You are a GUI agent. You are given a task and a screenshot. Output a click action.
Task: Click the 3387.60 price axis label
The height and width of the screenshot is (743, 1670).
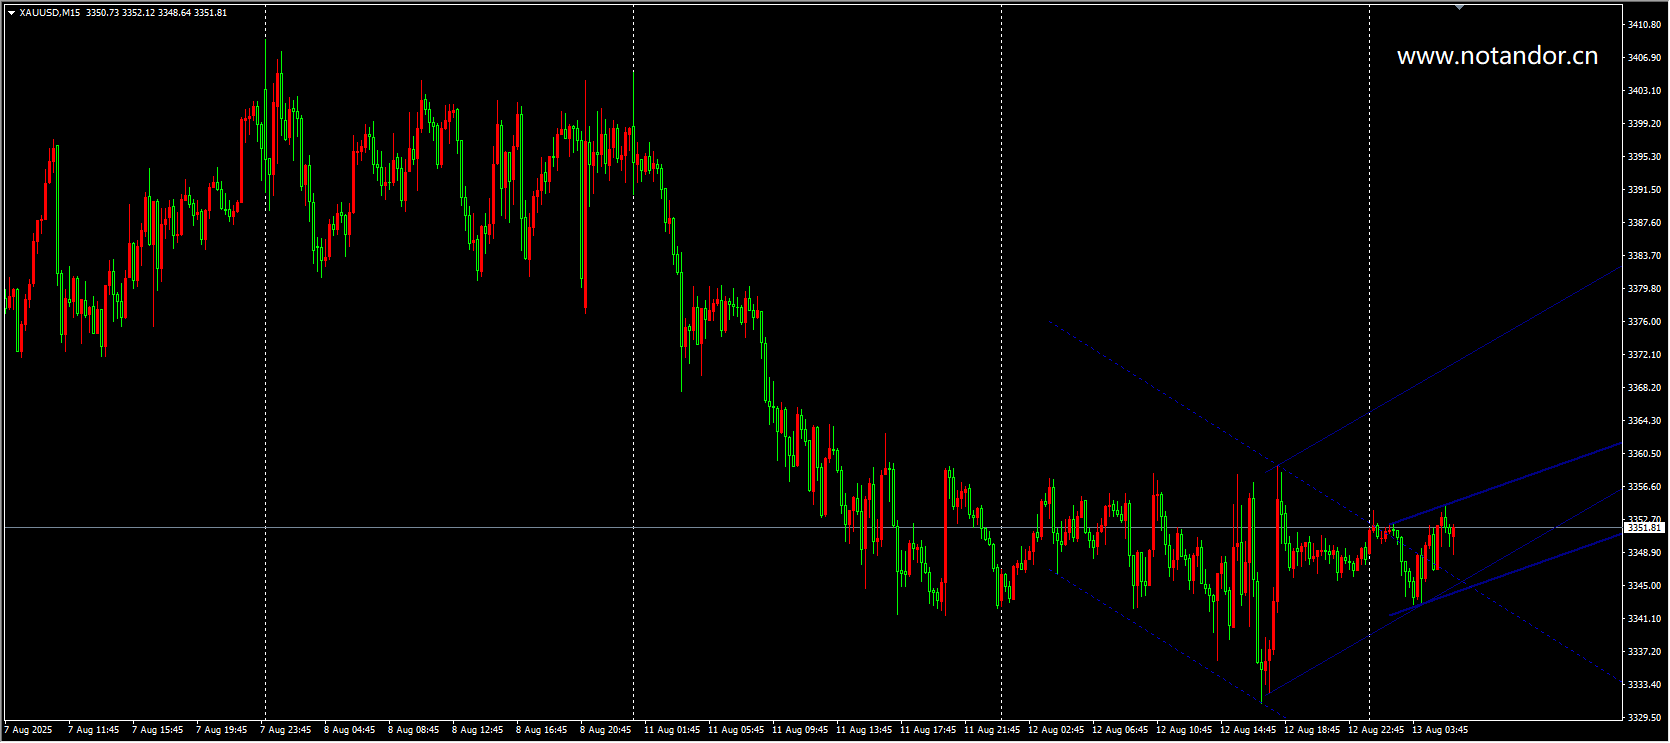(1644, 223)
